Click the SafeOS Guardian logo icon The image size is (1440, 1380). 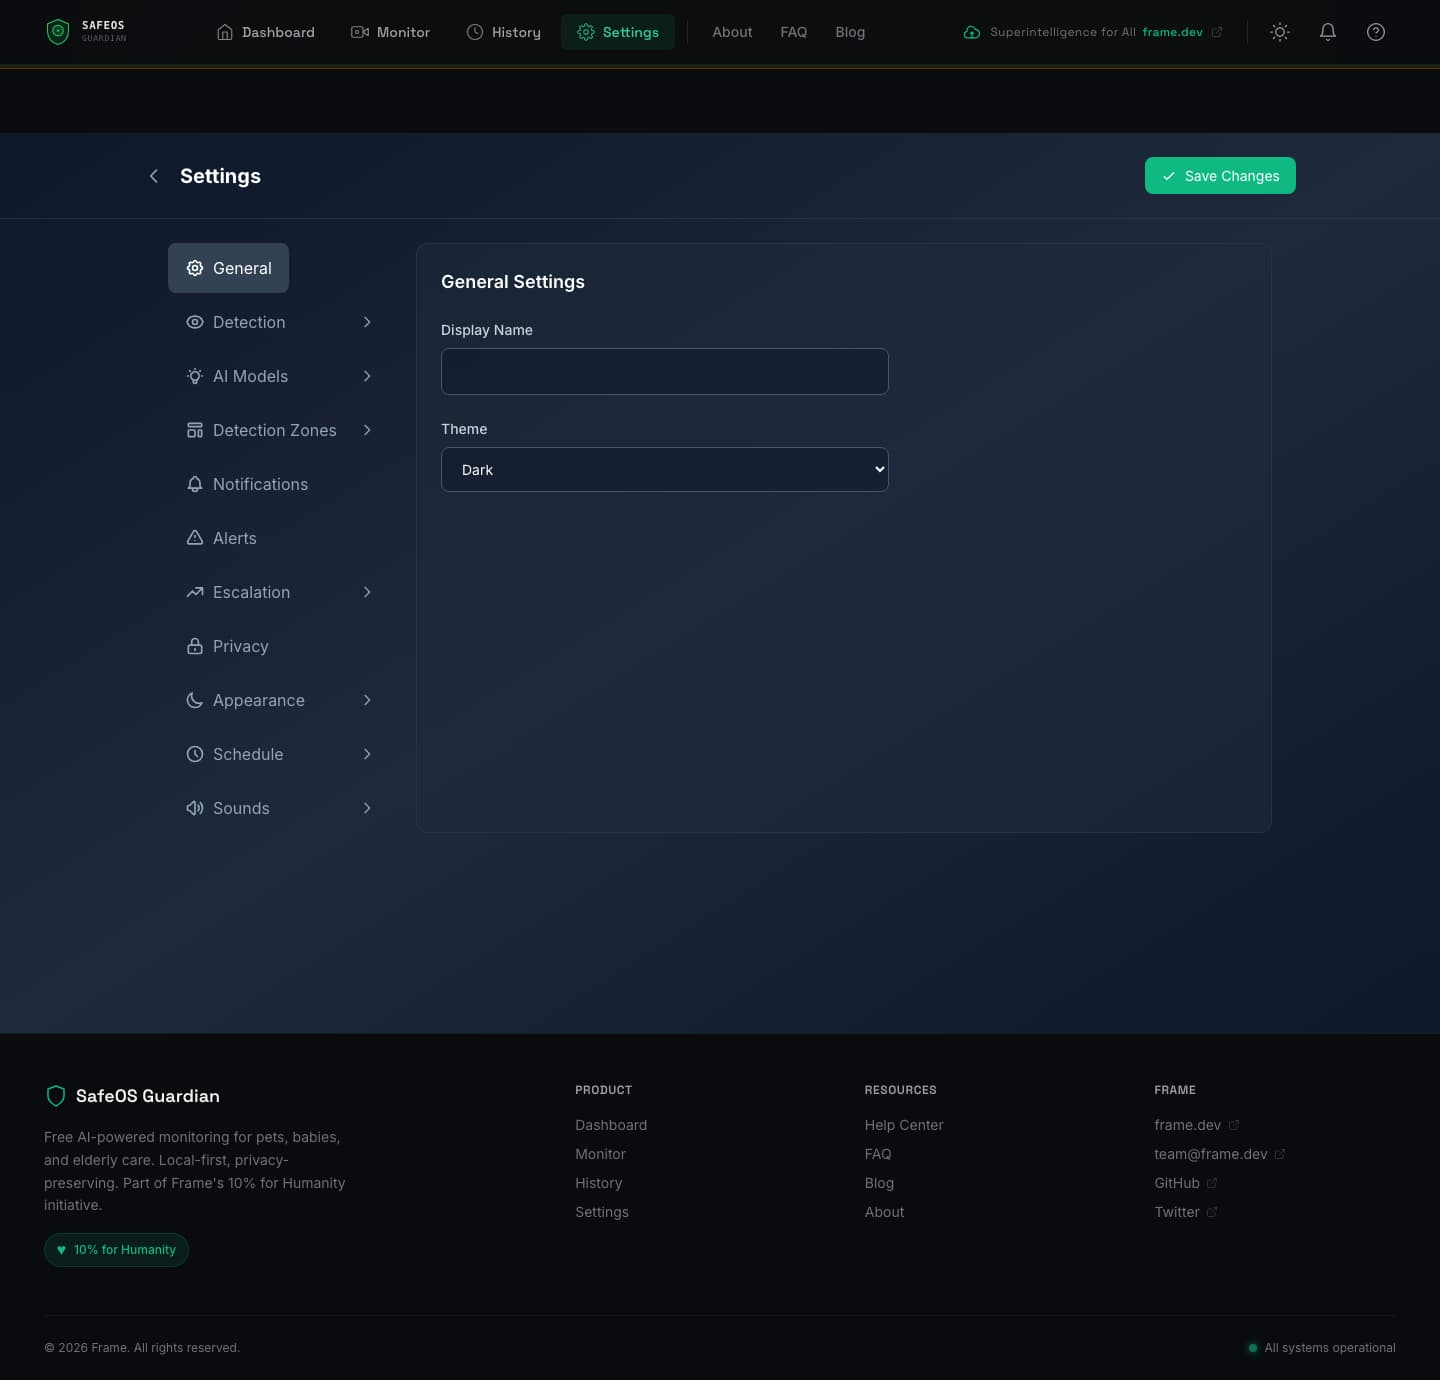pyautogui.click(x=57, y=31)
